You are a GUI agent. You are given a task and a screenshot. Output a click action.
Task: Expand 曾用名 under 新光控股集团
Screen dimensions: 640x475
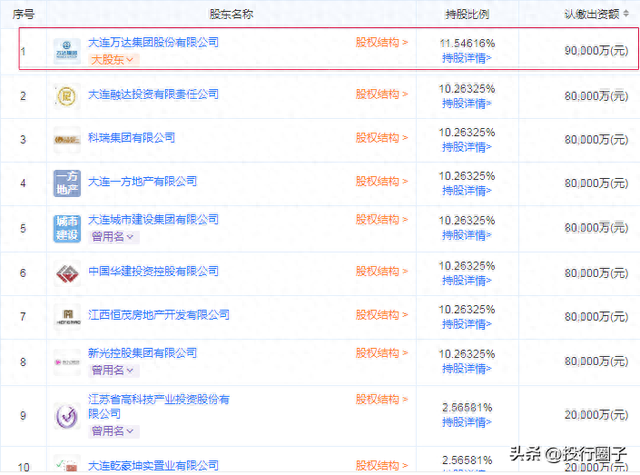pyautogui.click(x=113, y=370)
